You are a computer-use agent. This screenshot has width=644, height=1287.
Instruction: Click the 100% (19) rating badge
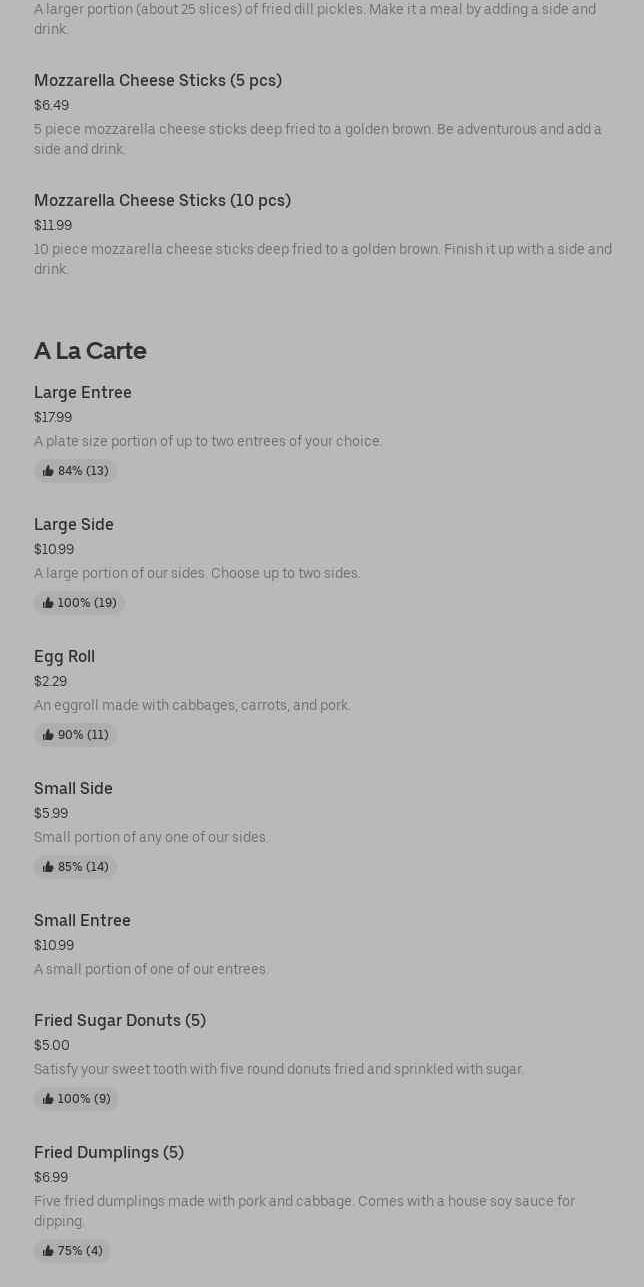pos(79,603)
